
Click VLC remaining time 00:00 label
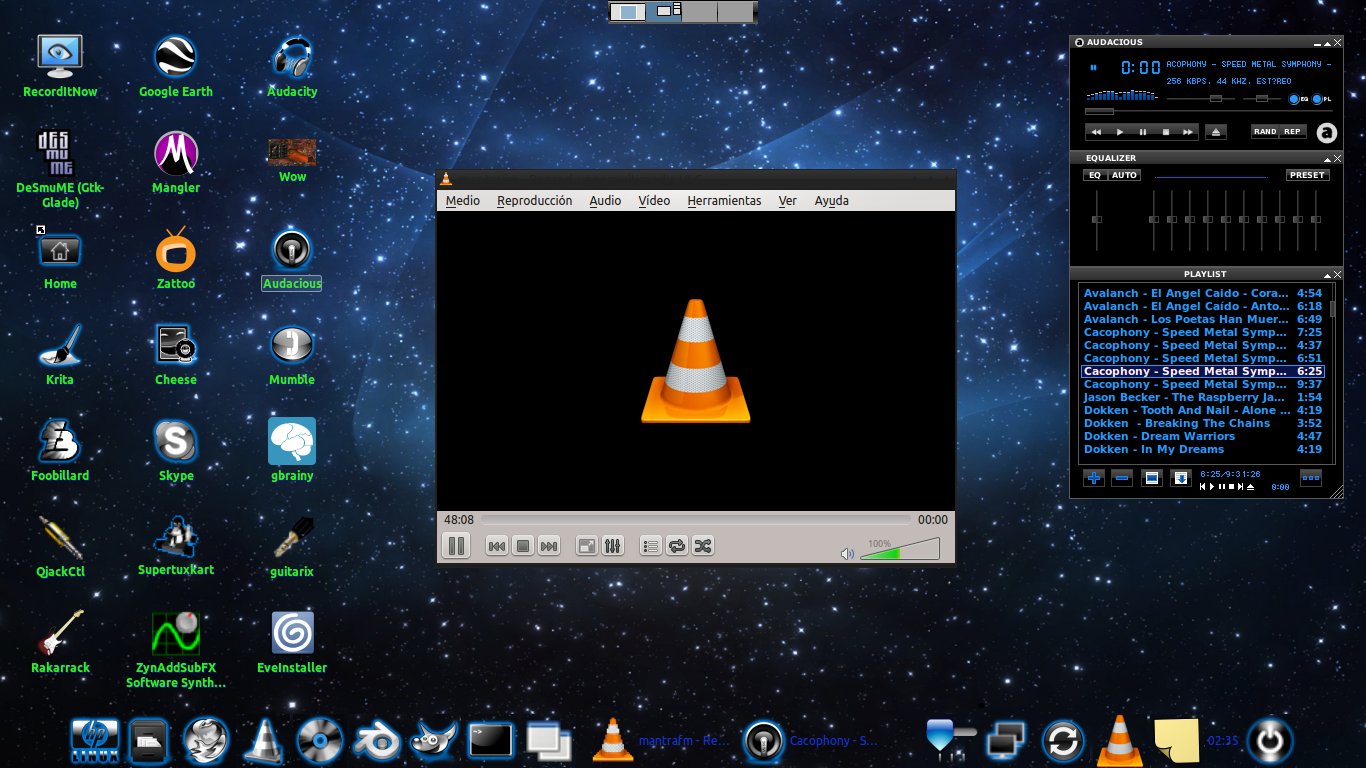[x=932, y=520]
